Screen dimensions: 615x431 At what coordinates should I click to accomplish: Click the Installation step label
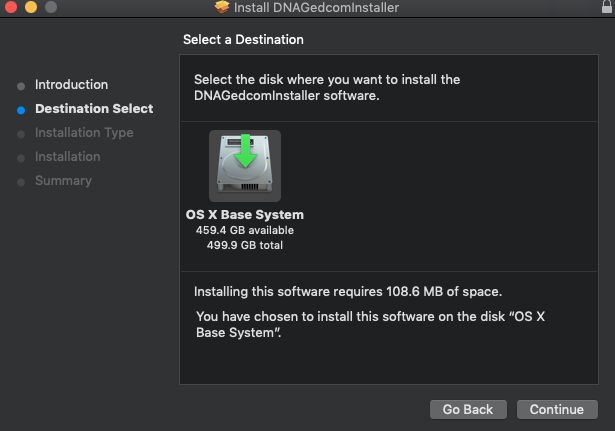tap(67, 157)
